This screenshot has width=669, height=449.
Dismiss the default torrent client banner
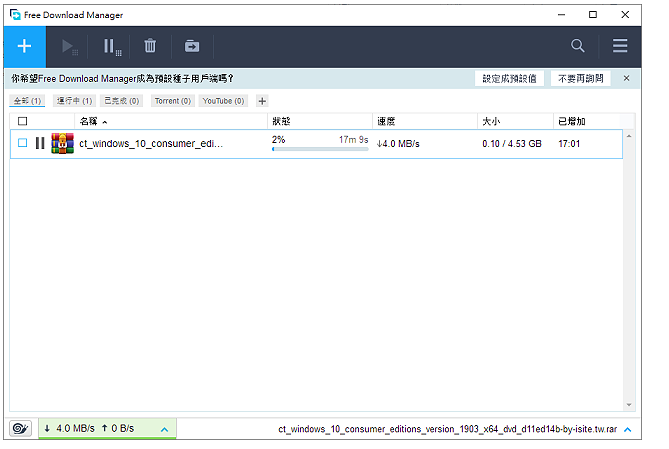pyautogui.click(x=626, y=79)
